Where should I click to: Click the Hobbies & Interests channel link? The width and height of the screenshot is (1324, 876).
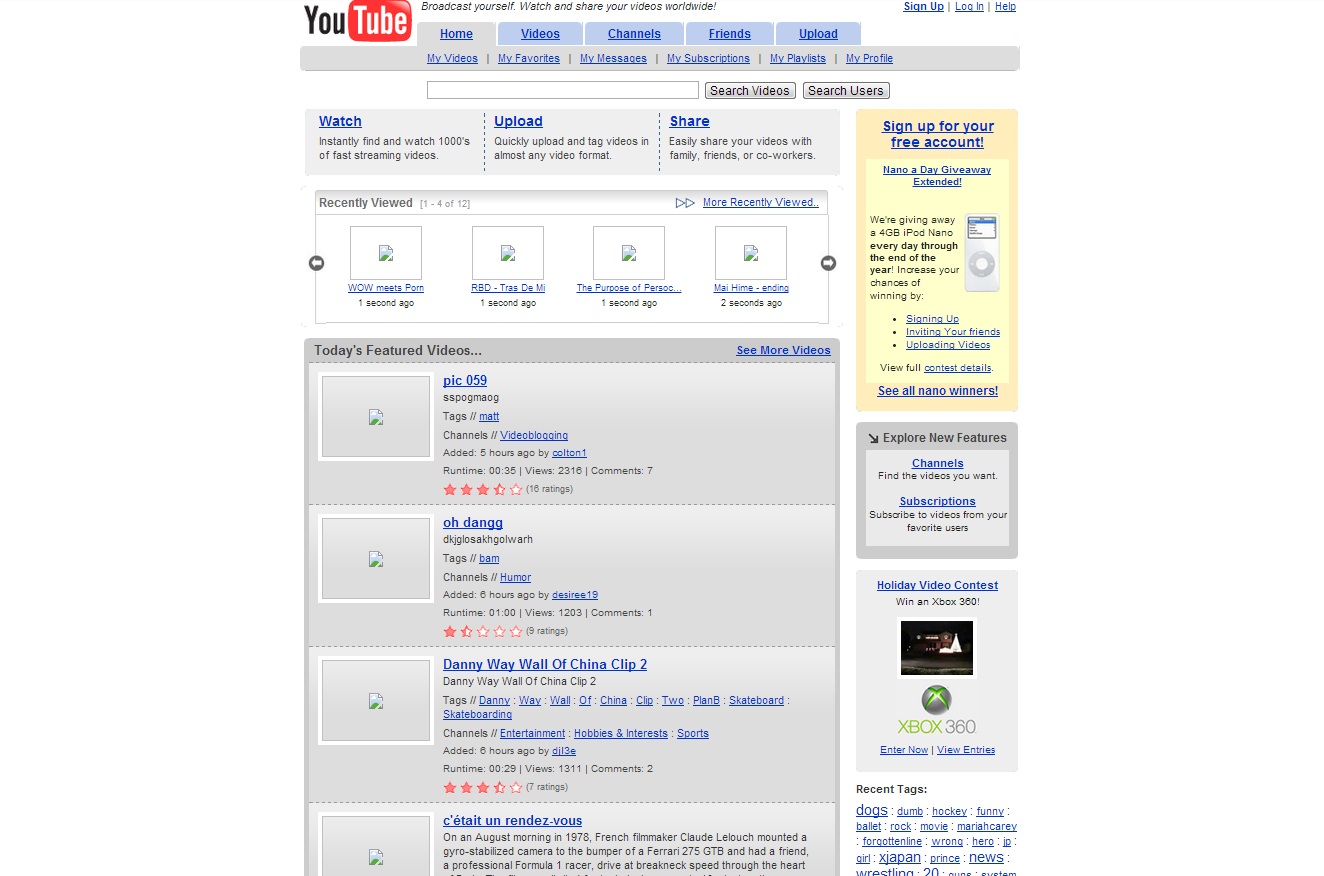[x=620, y=734]
